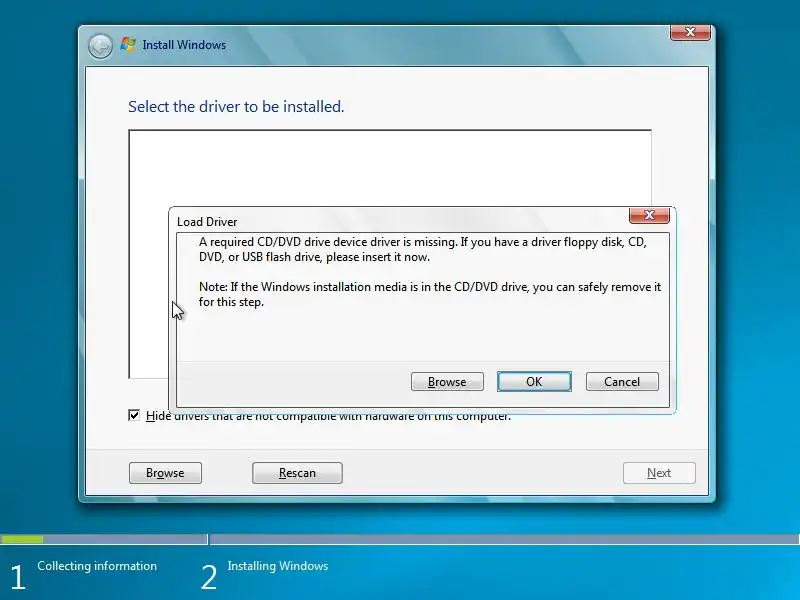Click Browse in the Load Driver dialog
Image resolution: width=800 pixels, height=600 pixels.
tap(447, 382)
